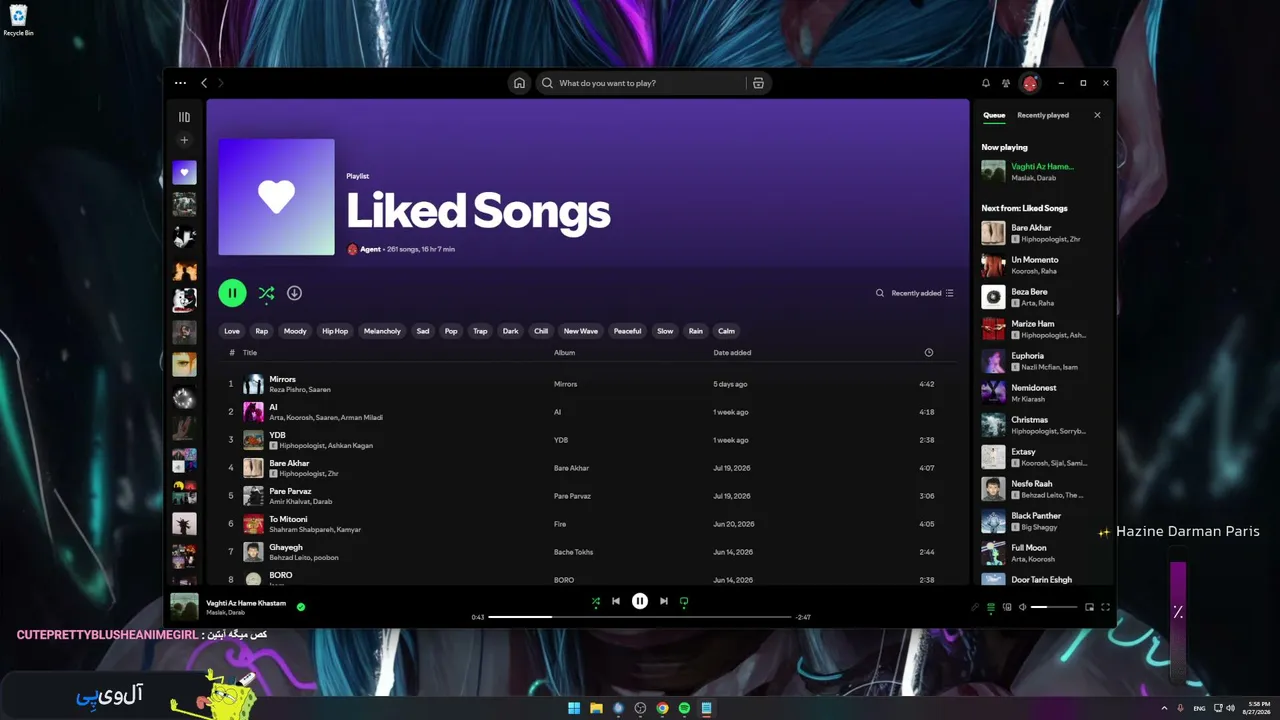Skip to the next track

point(664,601)
